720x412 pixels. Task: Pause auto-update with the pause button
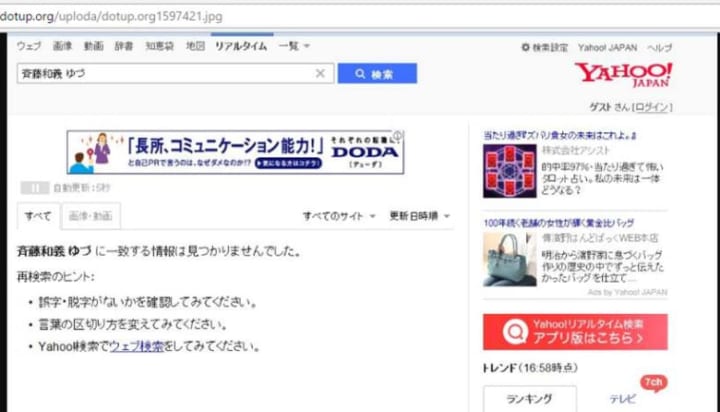tap(34, 187)
